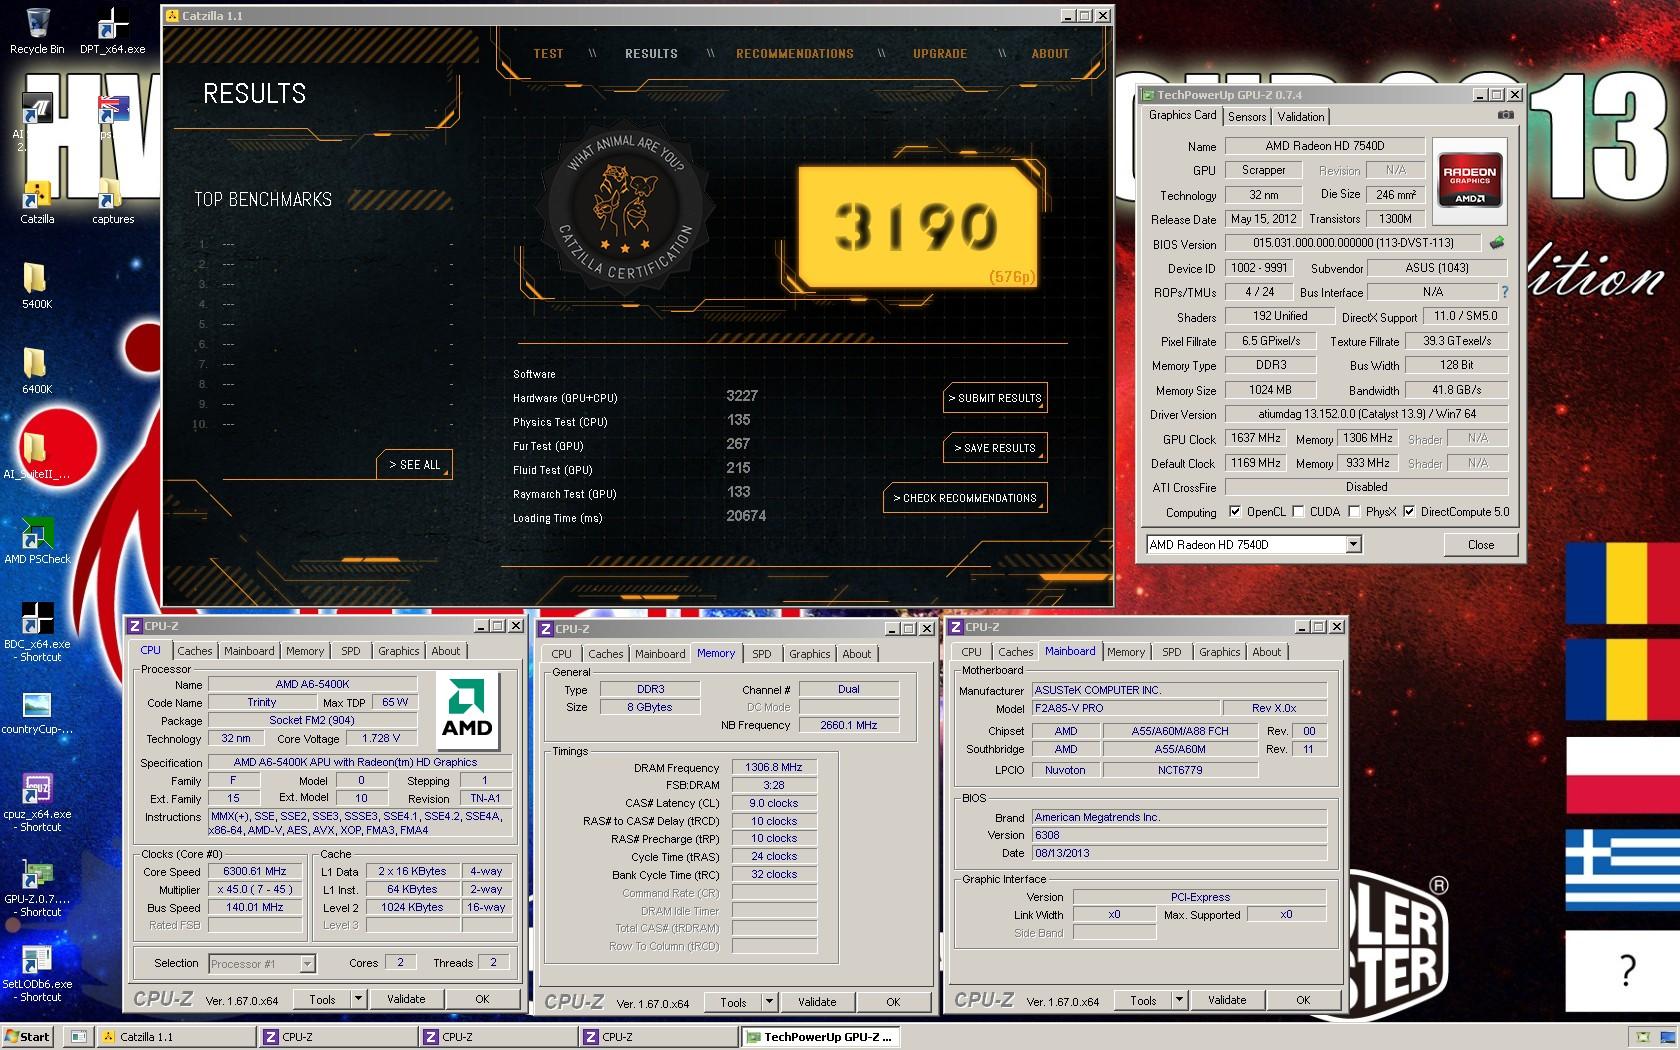Launch BDC_x64.exe shortcut icon
The height and width of the screenshot is (1050, 1680).
click(x=37, y=632)
